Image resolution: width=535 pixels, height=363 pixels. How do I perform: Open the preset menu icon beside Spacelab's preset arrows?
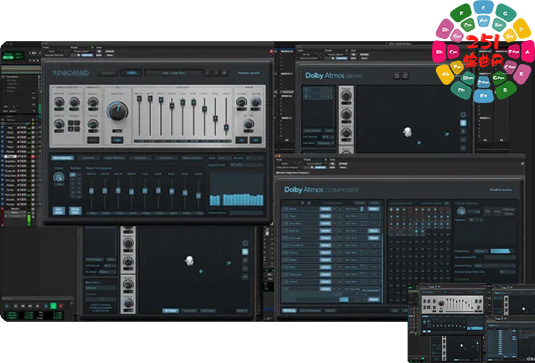[x=225, y=73]
